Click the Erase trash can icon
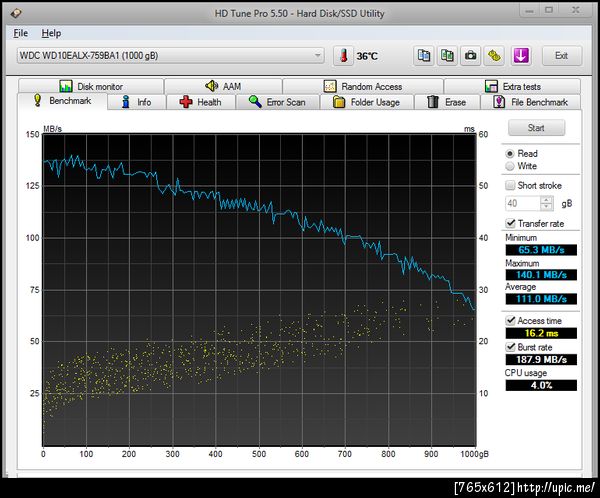 click(433, 102)
